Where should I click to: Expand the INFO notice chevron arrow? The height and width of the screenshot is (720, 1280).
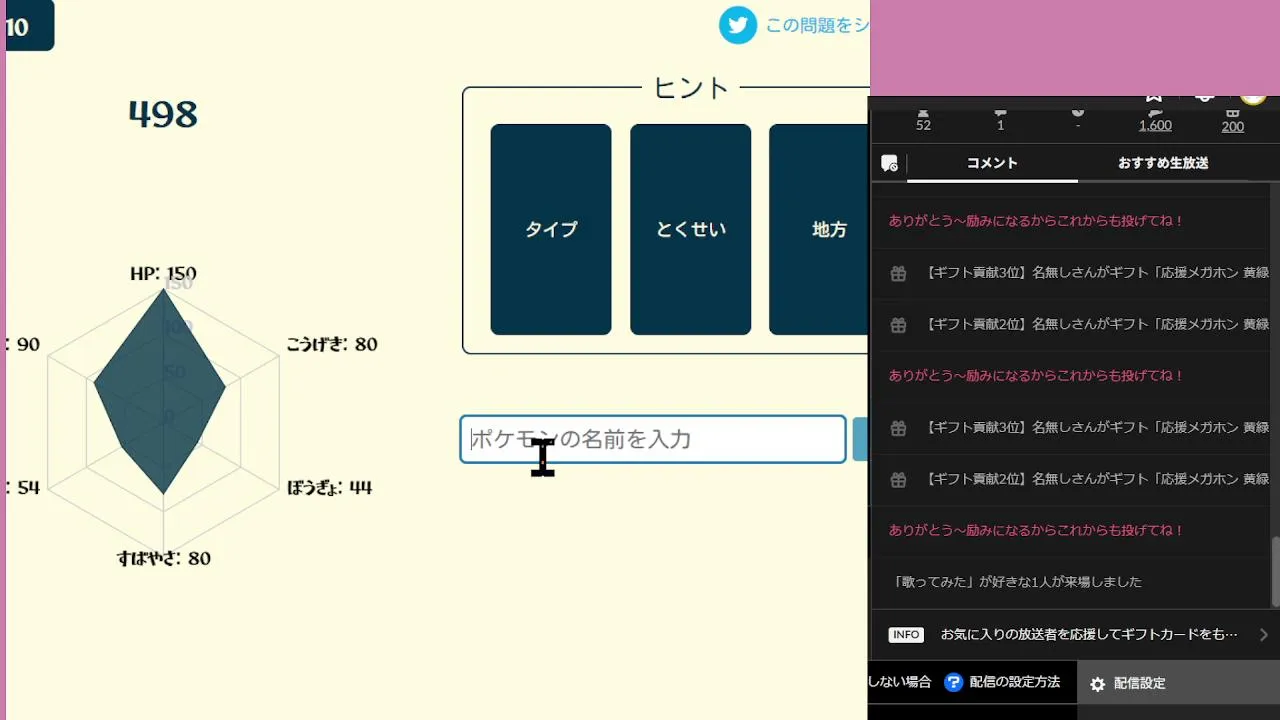(1264, 634)
